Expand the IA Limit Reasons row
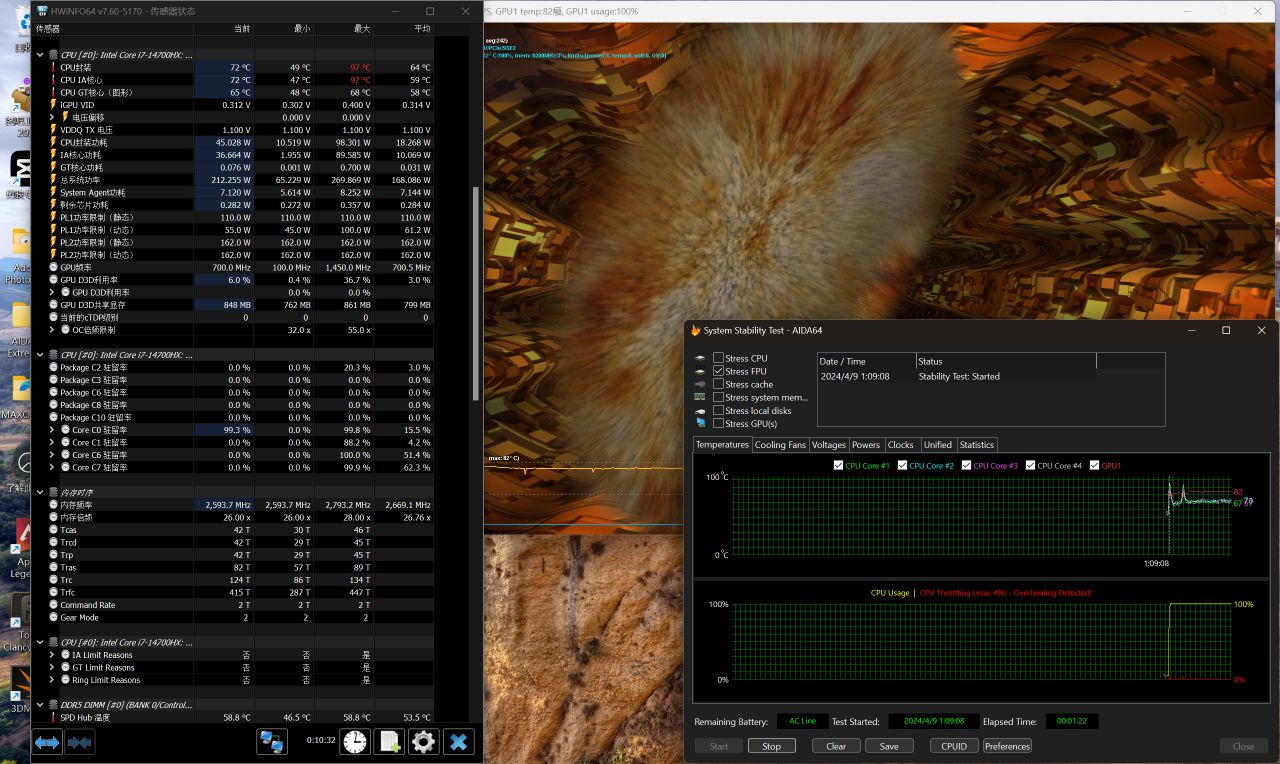 [x=52, y=655]
